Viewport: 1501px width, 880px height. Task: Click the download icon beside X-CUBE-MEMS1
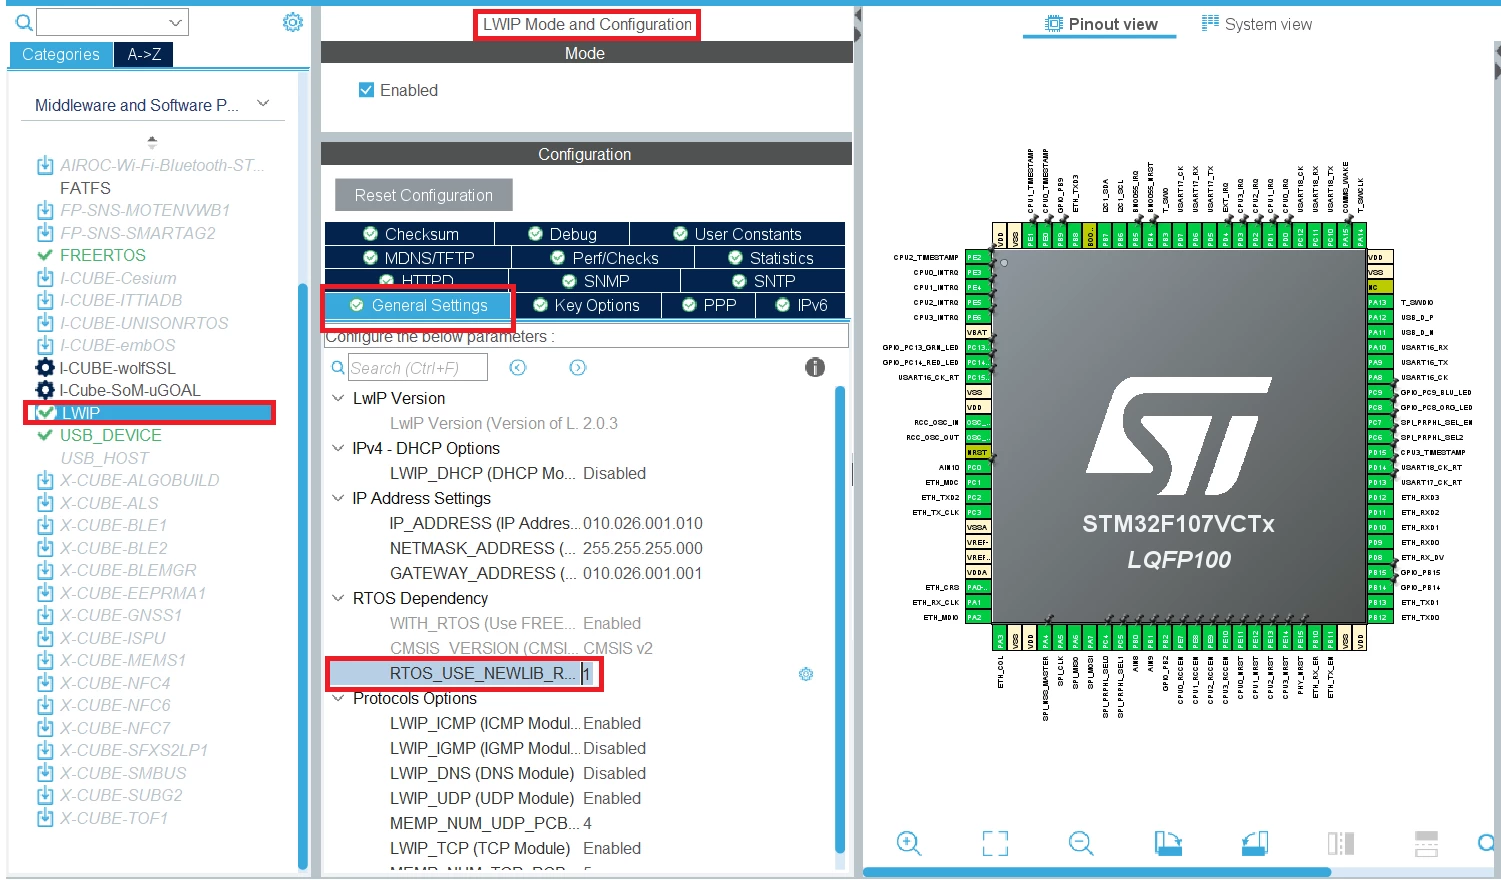(x=45, y=660)
